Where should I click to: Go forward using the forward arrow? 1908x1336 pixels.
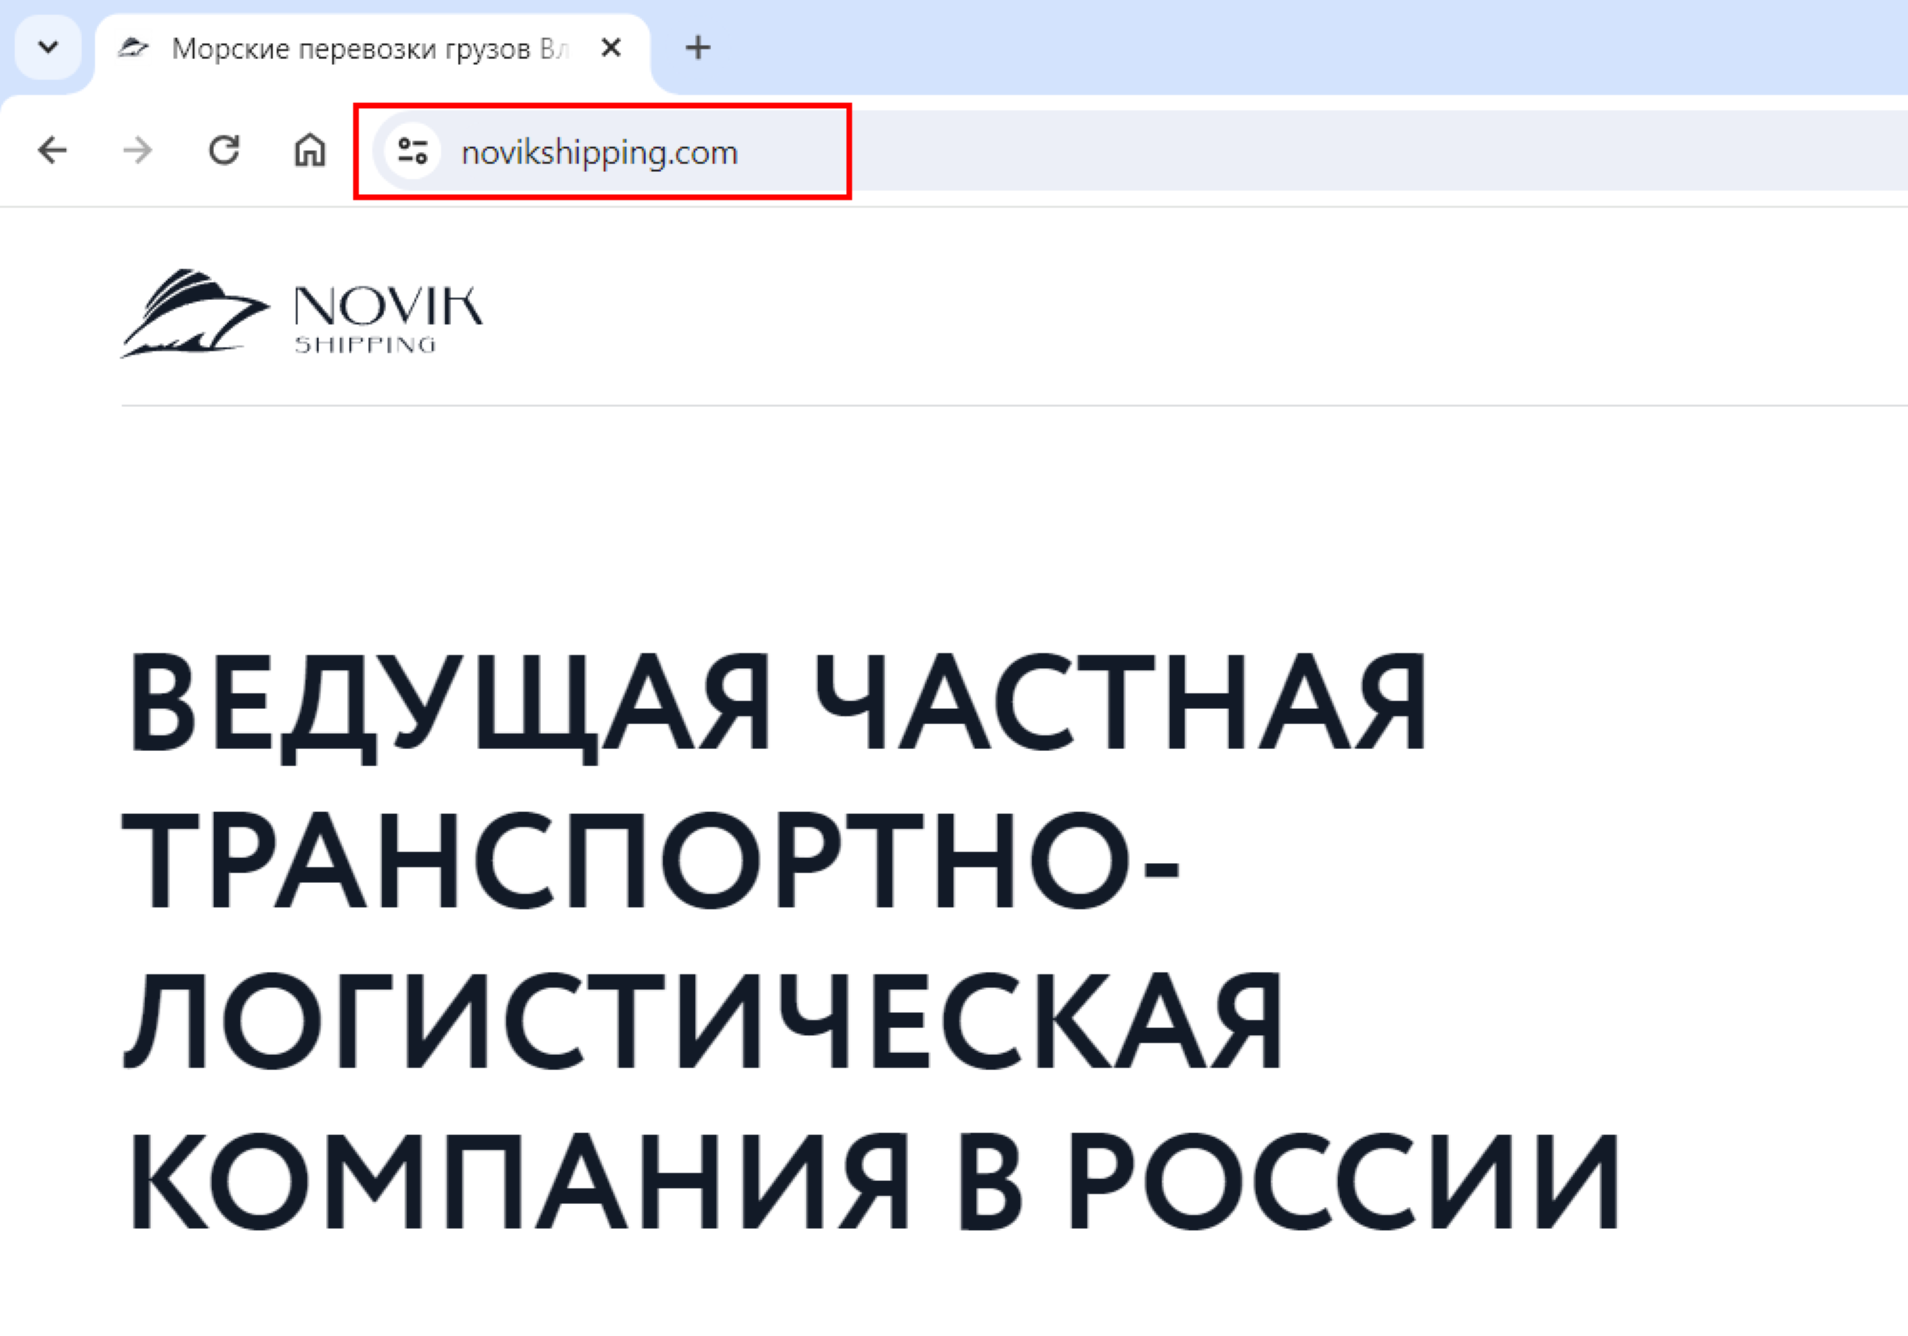click(138, 151)
